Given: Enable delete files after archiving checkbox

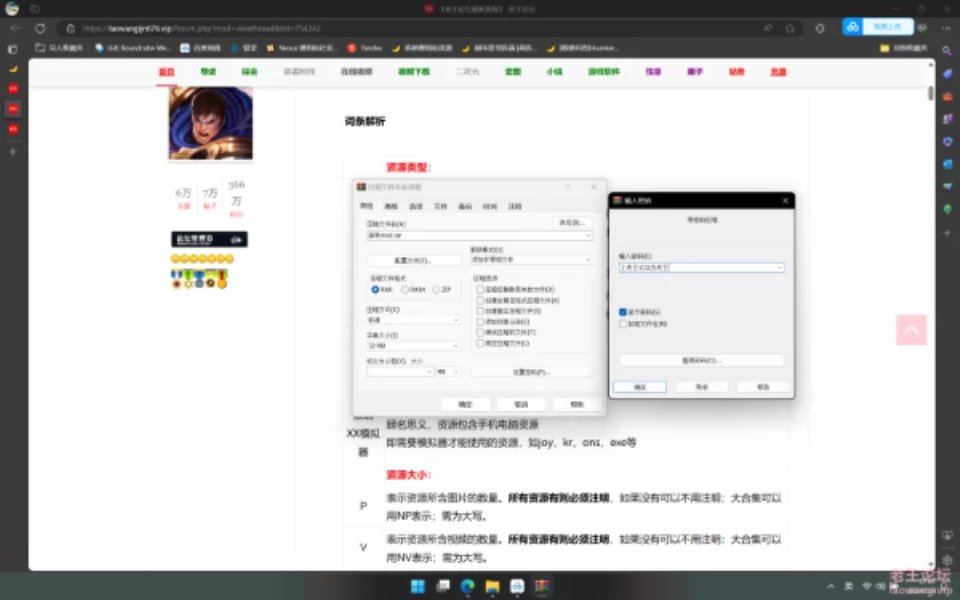Looking at the screenshot, I should [480, 290].
